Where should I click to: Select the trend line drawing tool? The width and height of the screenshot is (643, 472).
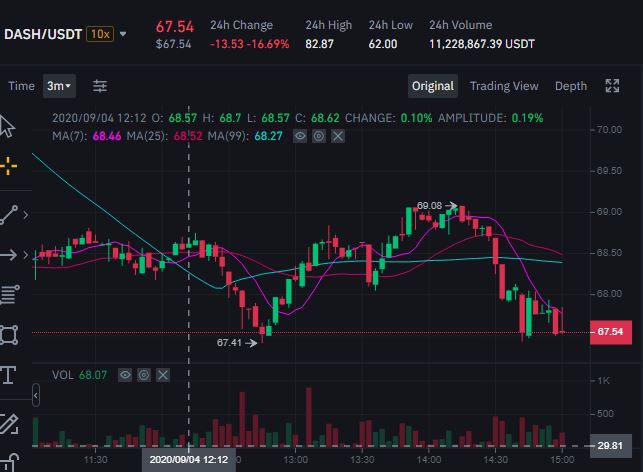(9, 215)
